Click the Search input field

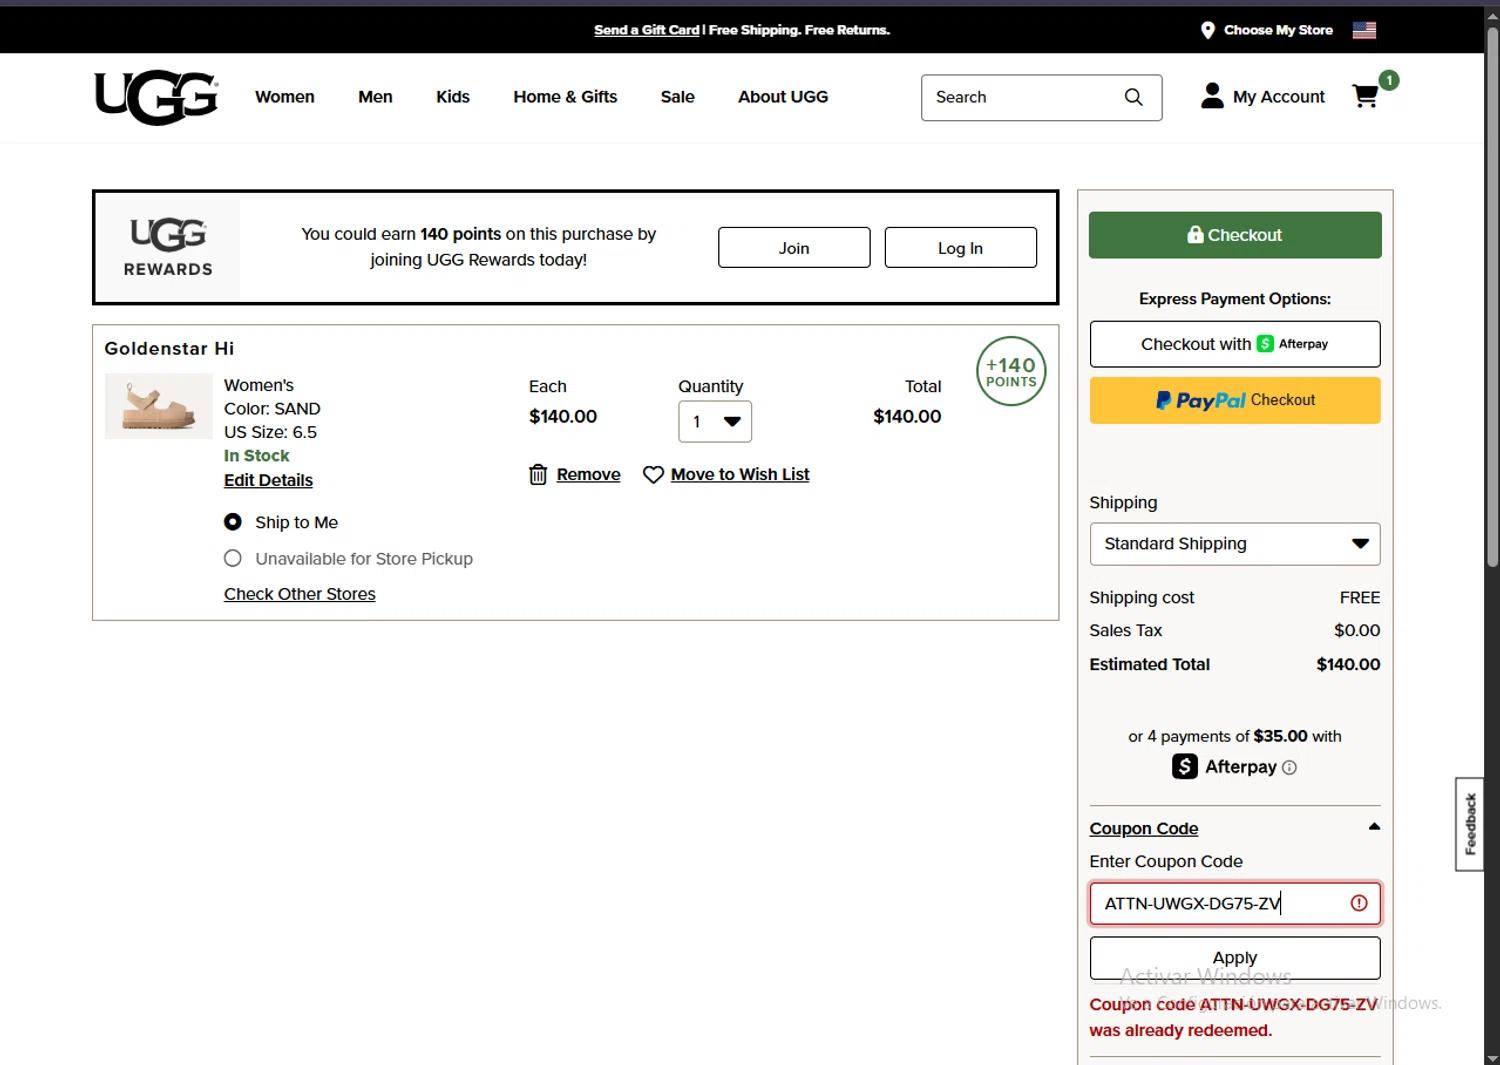(x=1041, y=97)
